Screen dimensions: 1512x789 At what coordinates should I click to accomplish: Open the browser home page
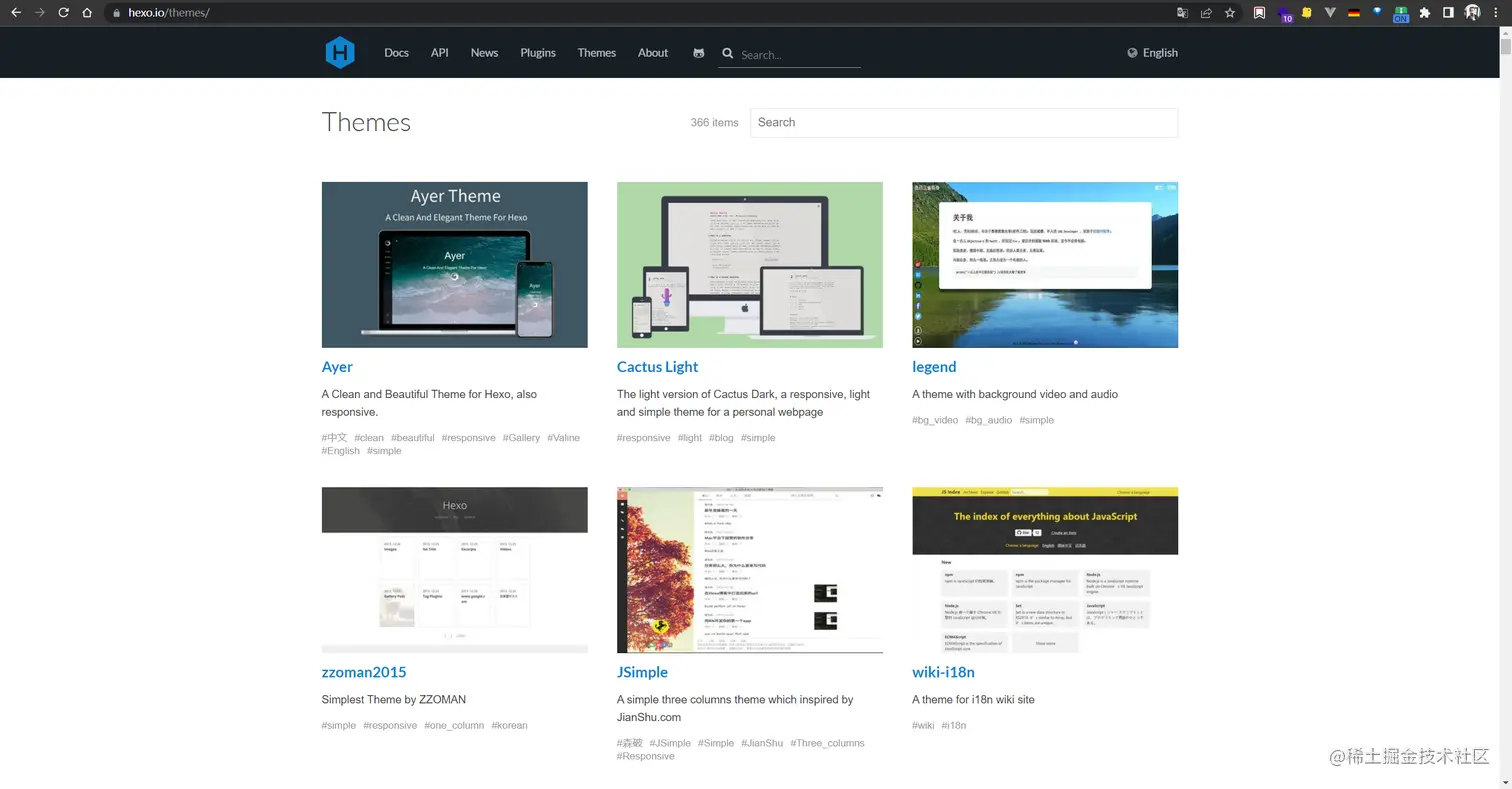pos(87,13)
